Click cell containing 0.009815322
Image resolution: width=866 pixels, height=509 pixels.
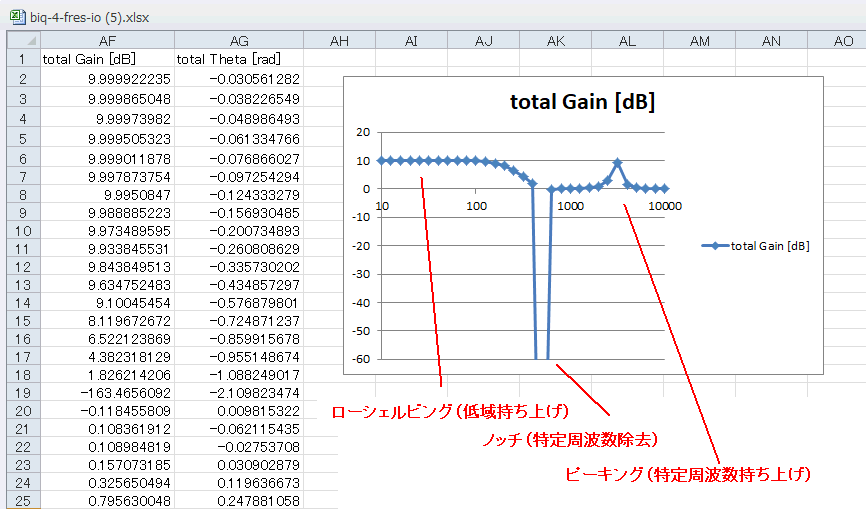point(239,411)
